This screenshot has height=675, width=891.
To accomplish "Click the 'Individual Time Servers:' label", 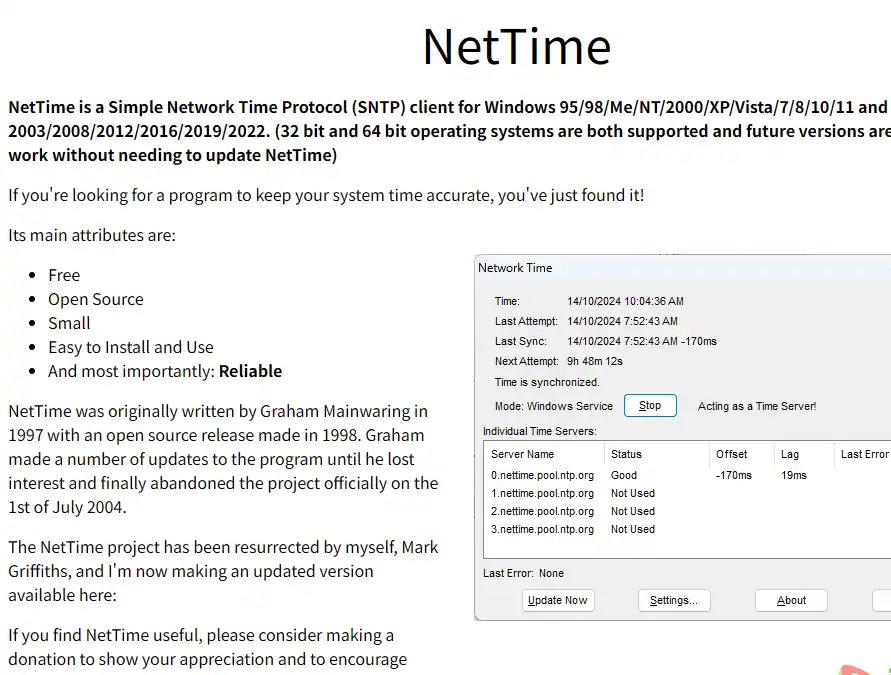I will click(x=540, y=431).
